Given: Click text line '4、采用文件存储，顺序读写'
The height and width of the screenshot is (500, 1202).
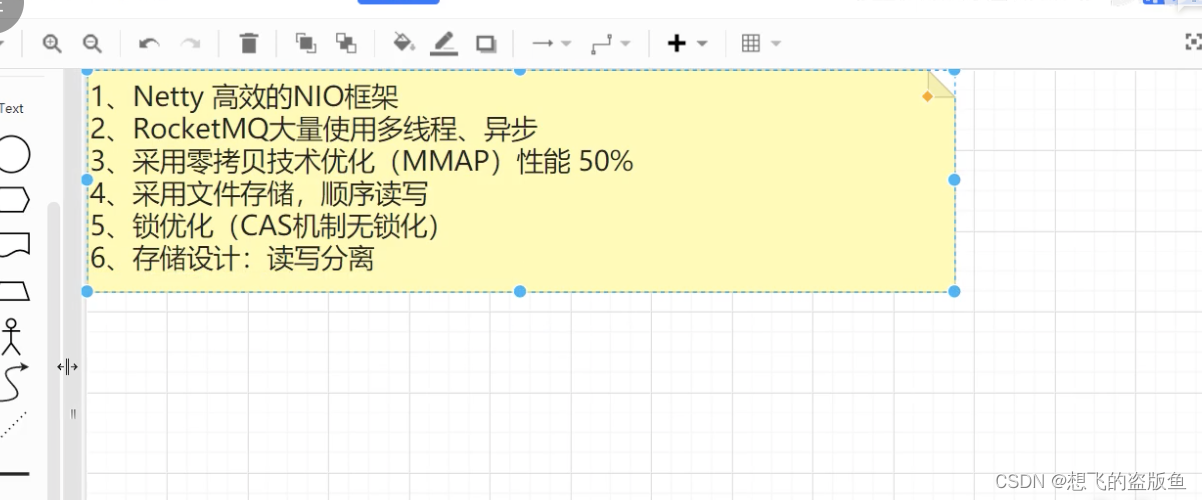Looking at the screenshot, I should pos(259,193).
